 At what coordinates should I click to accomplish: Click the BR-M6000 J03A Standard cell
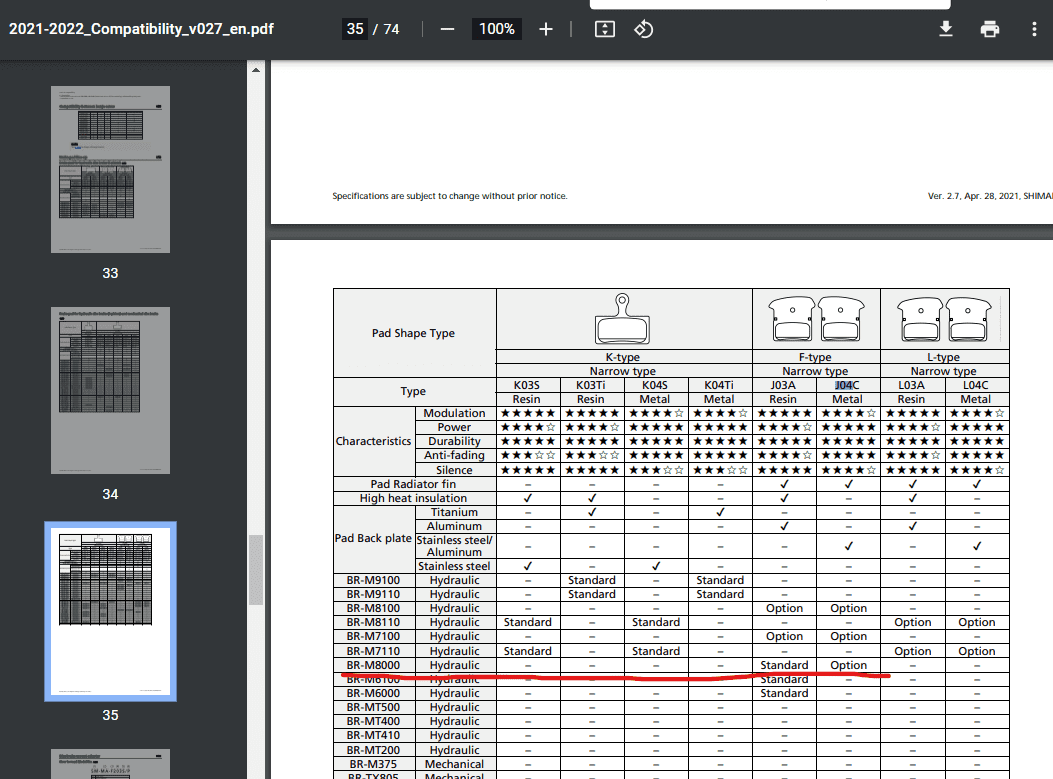click(784, 693)
